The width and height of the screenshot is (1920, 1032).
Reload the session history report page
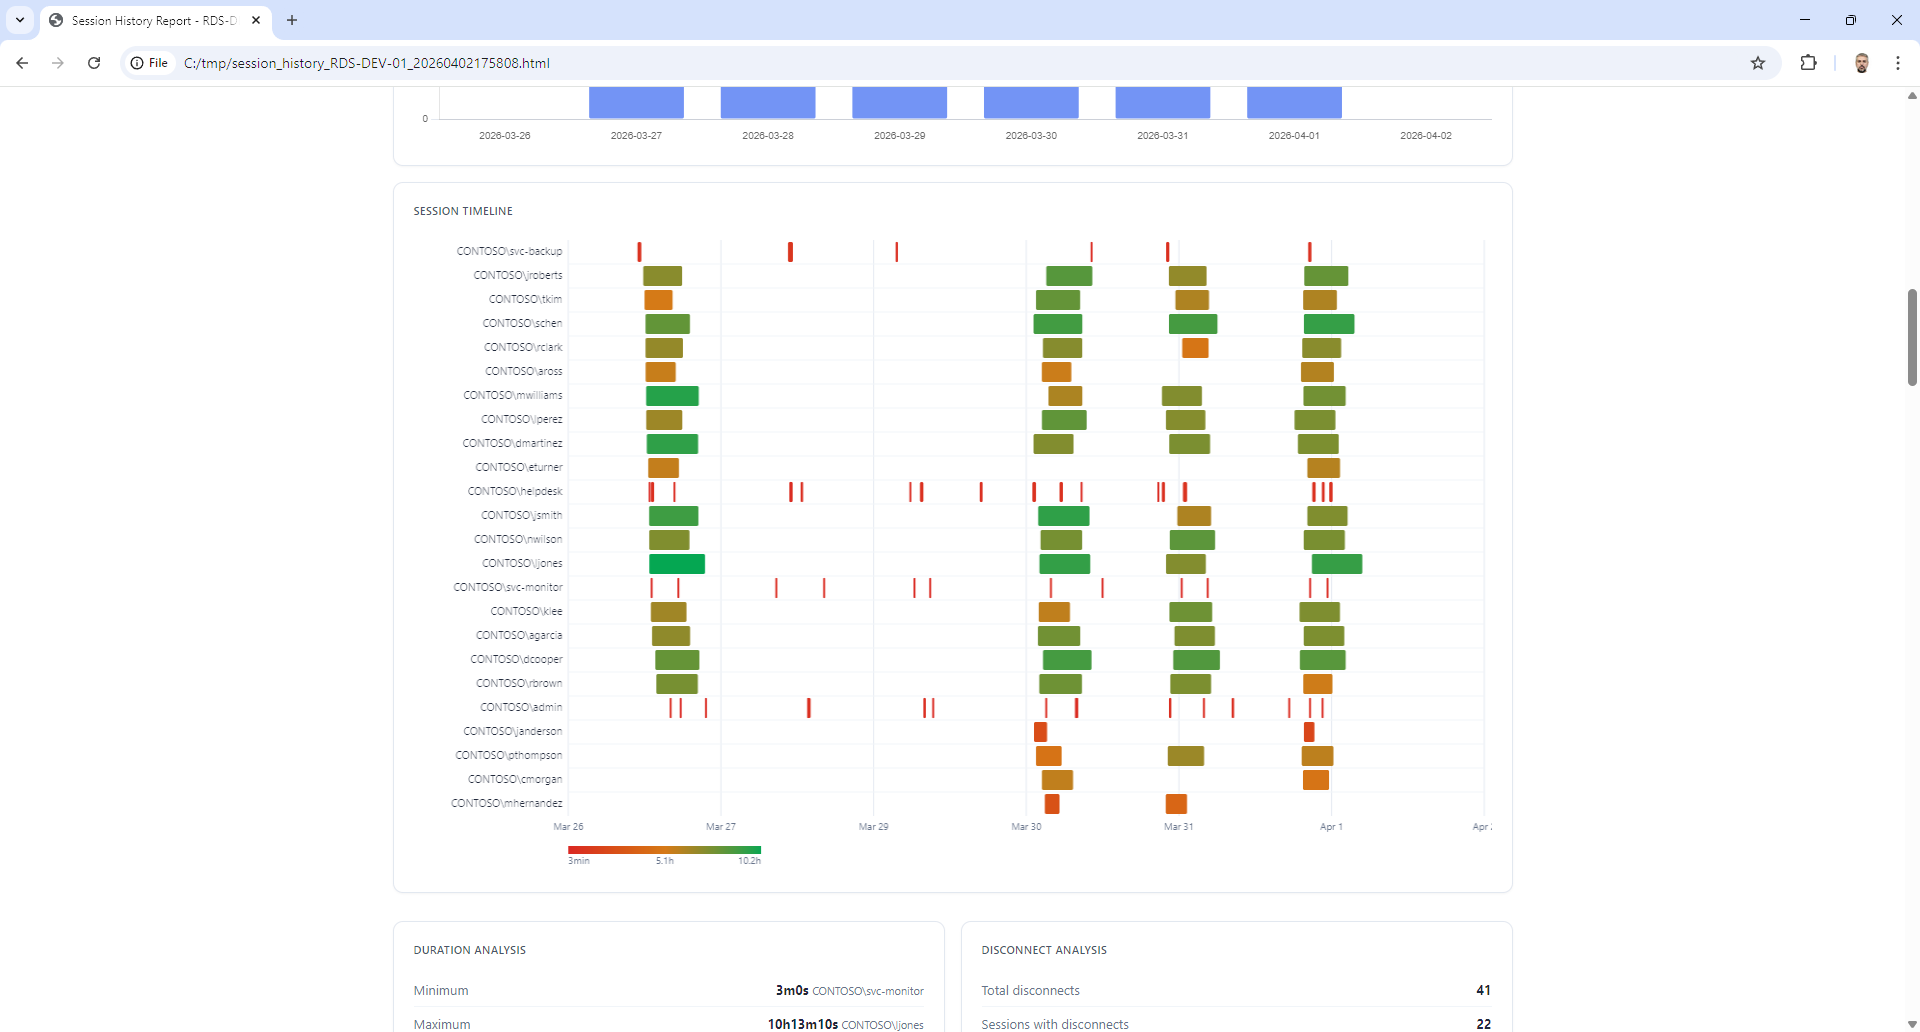pos(94,63)
